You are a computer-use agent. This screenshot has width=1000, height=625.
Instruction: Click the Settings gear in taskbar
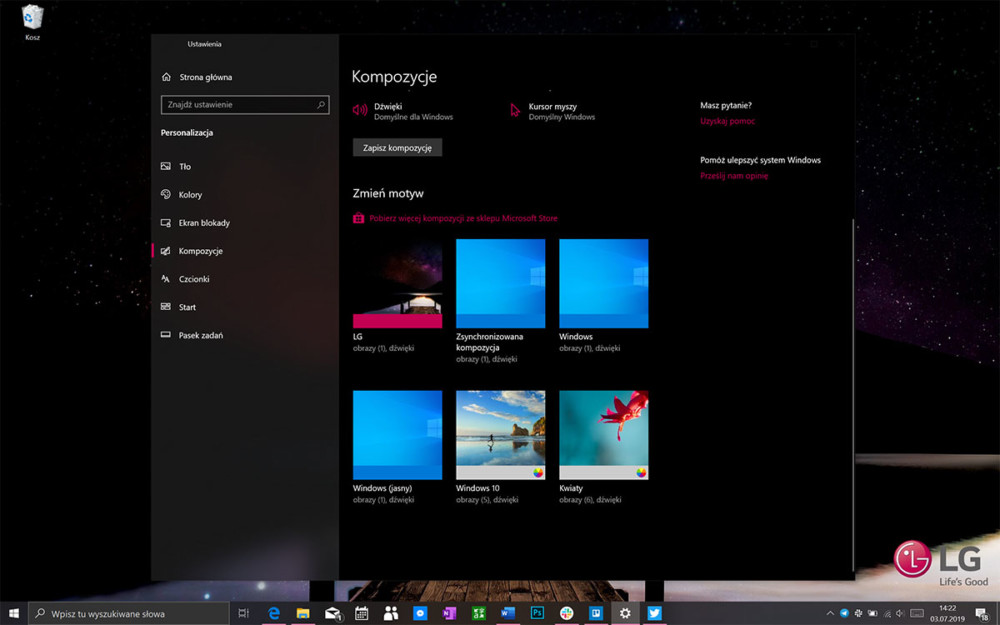[625, 614]
